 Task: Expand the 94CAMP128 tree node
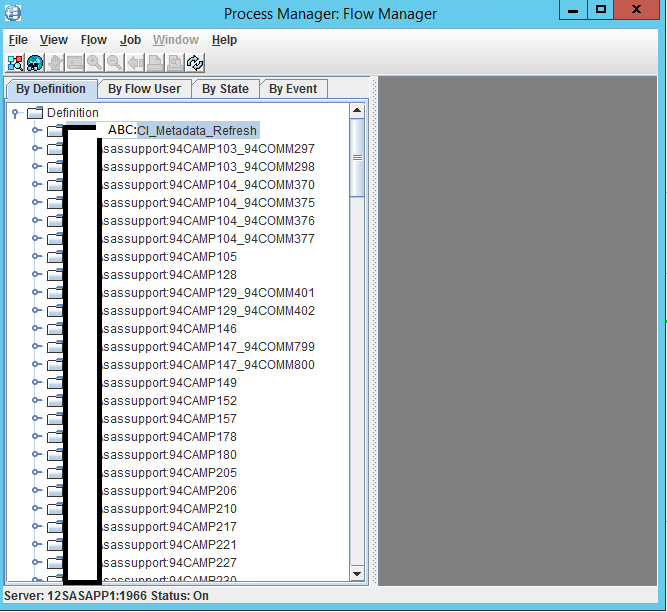point(37,274)
